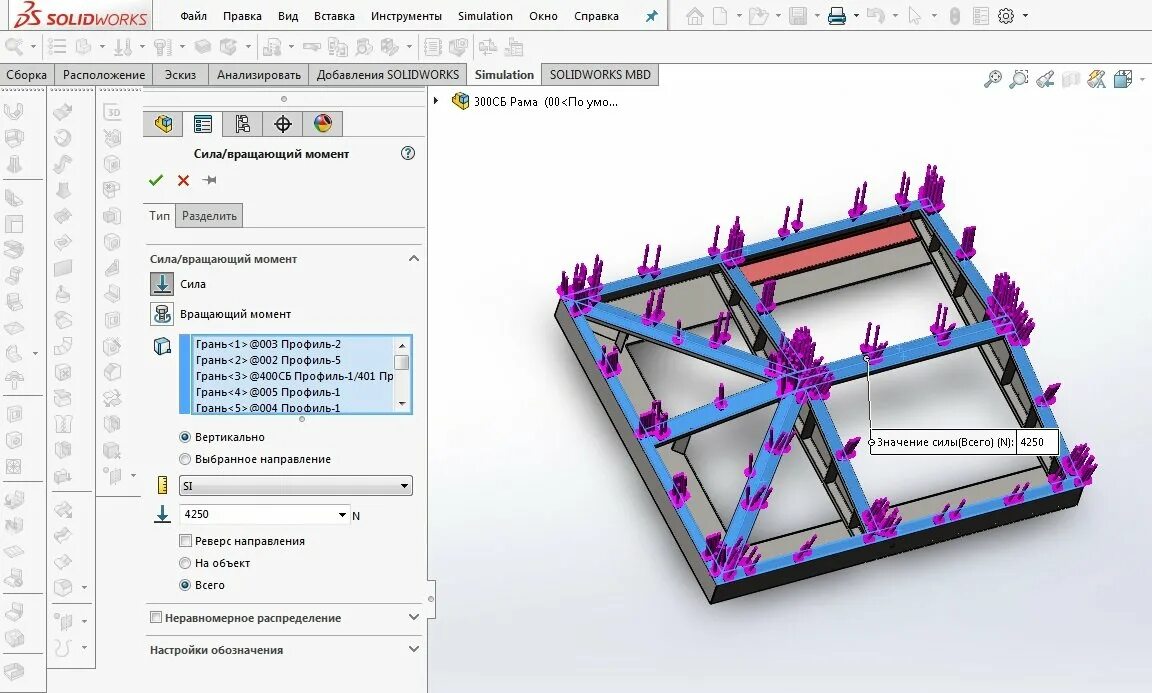Open Options via the gear icon

coord(1006,15)
